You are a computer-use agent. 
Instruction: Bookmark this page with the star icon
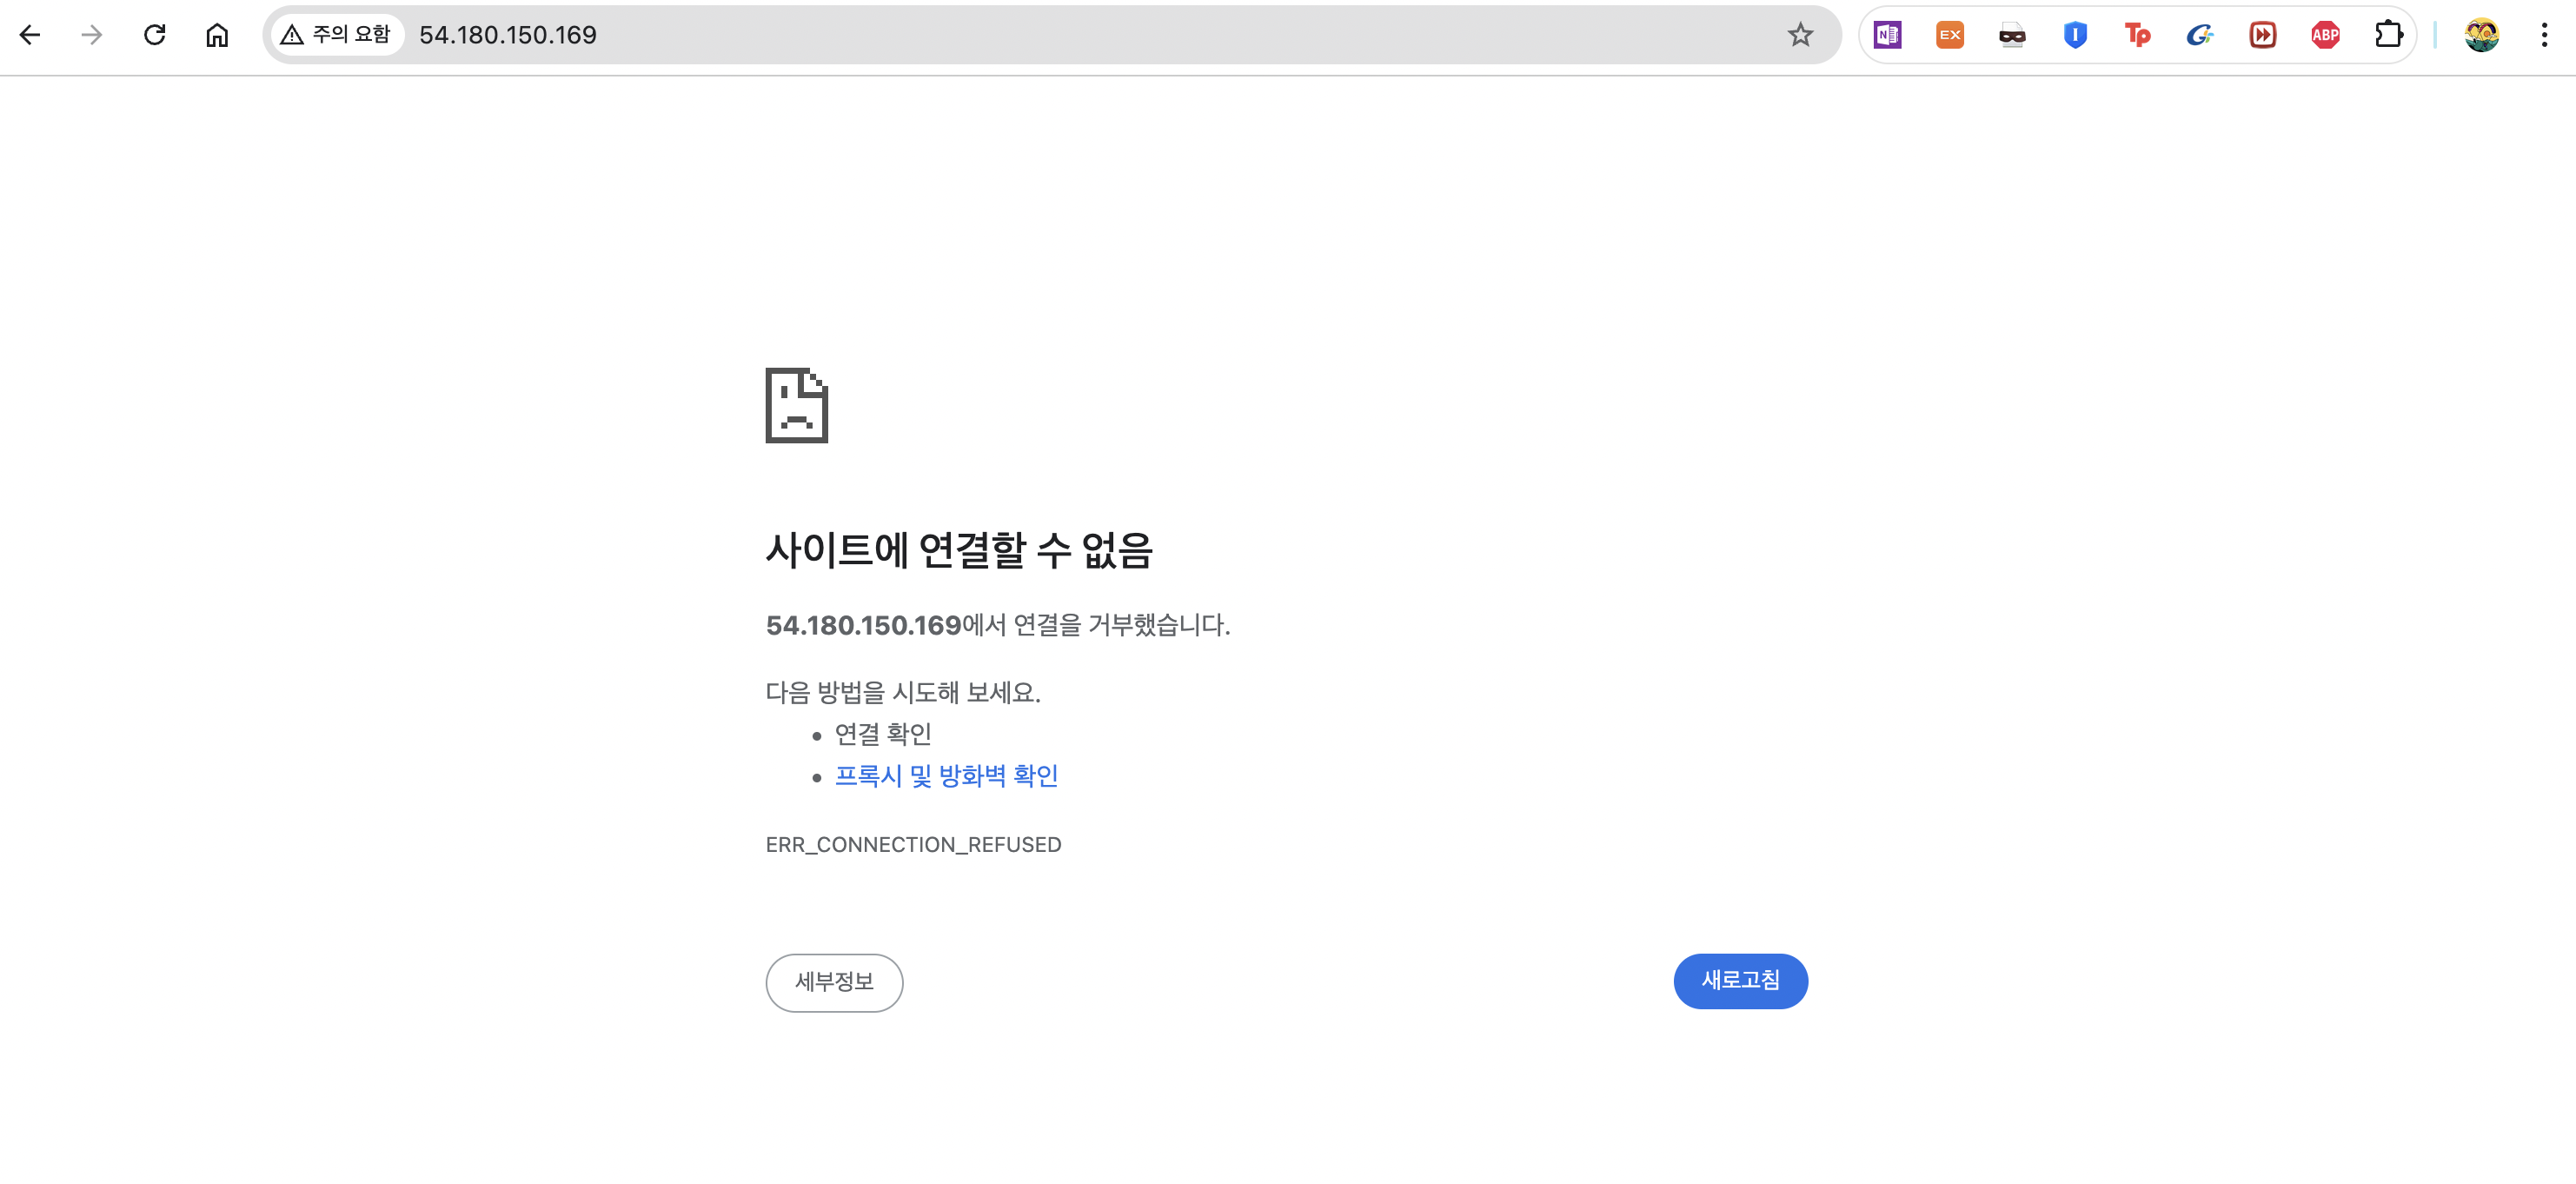tap(1800, 35)
